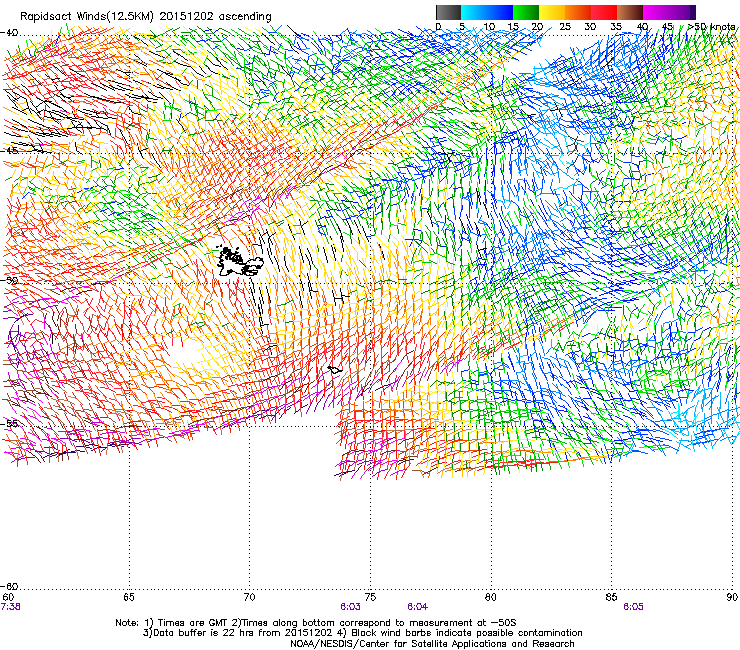Click the red 30-35 knots legend swatch
740x650 pixels.
(604, 12)
